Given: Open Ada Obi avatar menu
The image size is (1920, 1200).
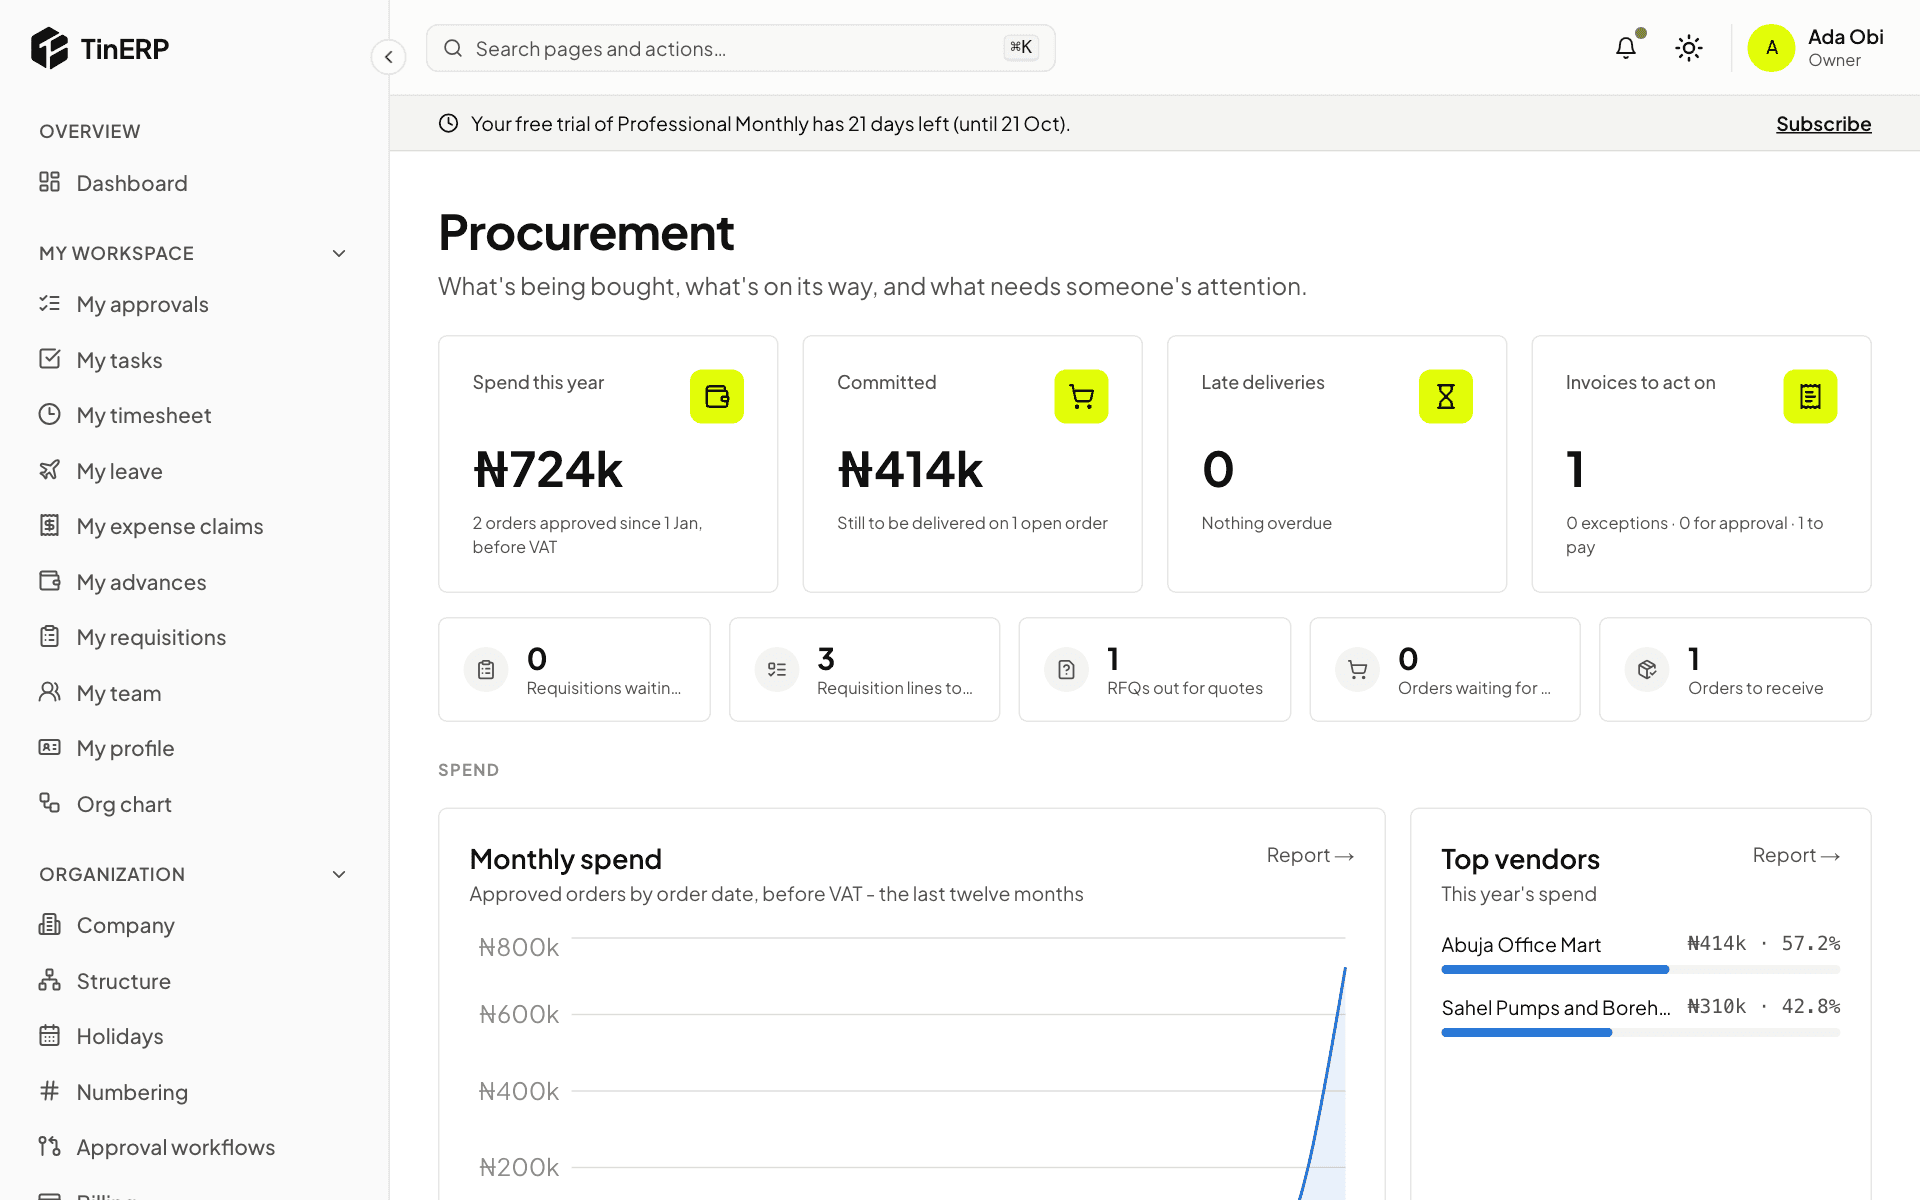Looking at the screenshot, I should [1771, 48].
